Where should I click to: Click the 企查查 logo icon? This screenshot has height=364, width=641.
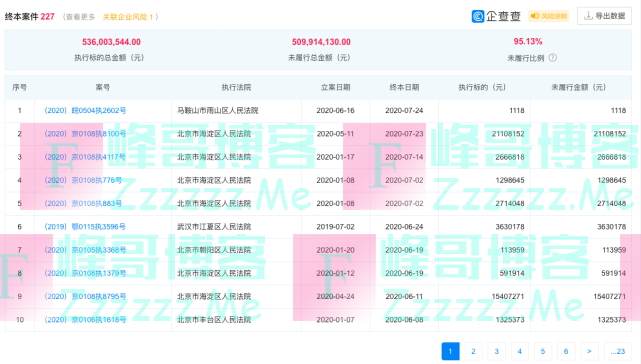point(477,16)
